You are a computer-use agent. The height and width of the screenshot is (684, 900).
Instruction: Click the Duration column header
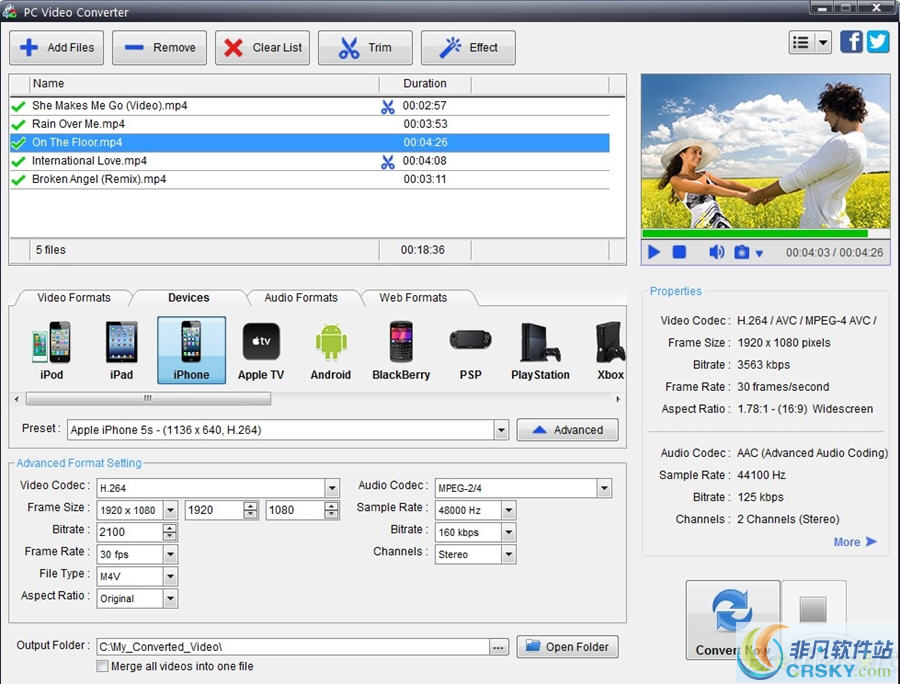click(x=425, y=84)
